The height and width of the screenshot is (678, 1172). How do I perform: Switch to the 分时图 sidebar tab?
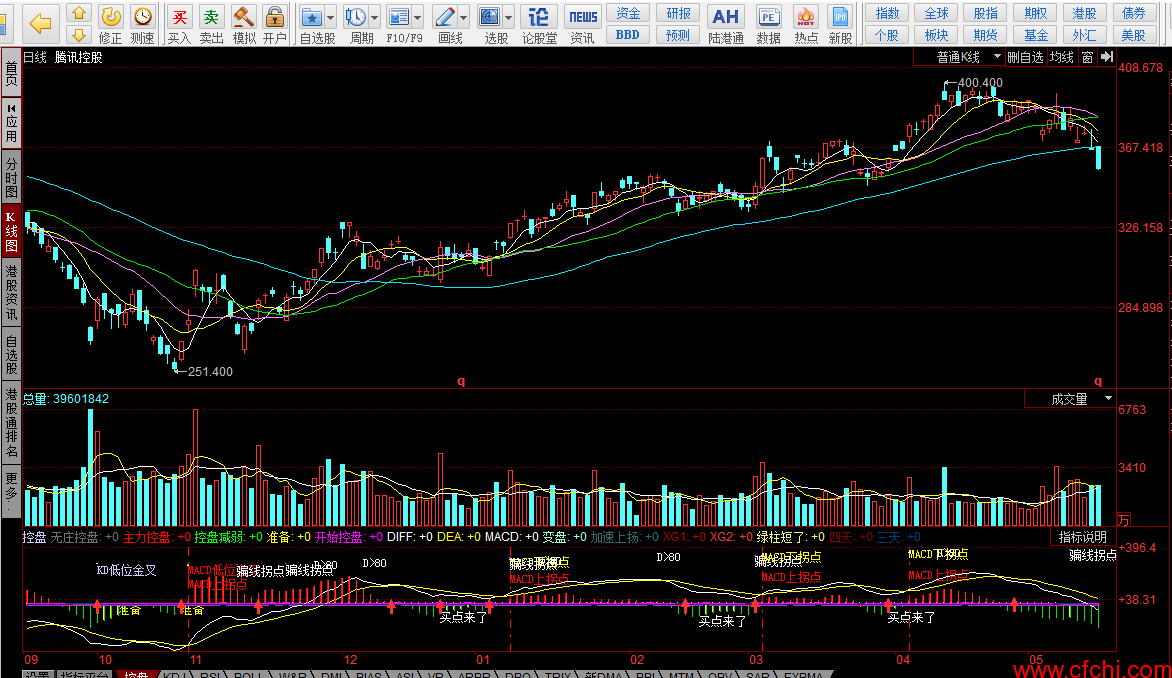coord(11,178)
